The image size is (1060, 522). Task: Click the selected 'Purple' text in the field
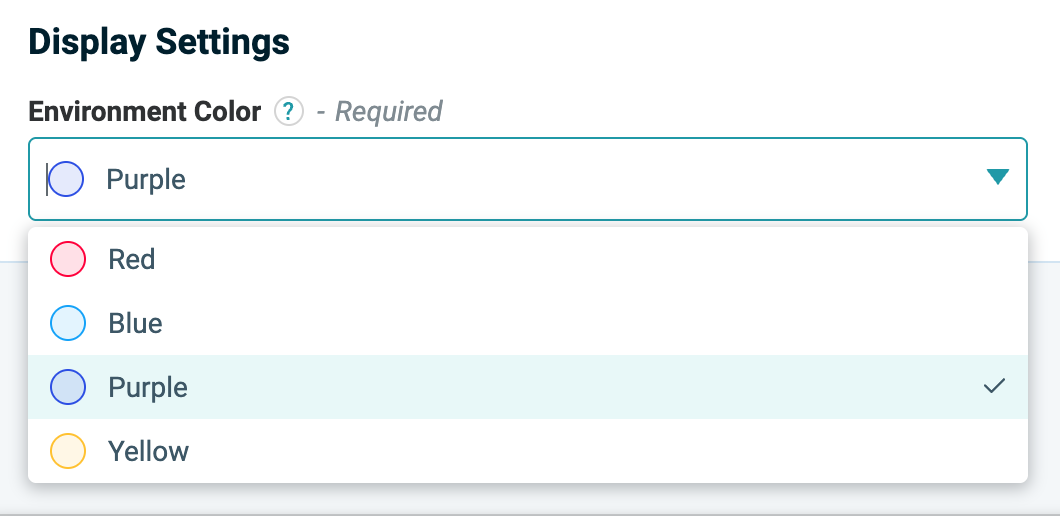coord(146,180)
